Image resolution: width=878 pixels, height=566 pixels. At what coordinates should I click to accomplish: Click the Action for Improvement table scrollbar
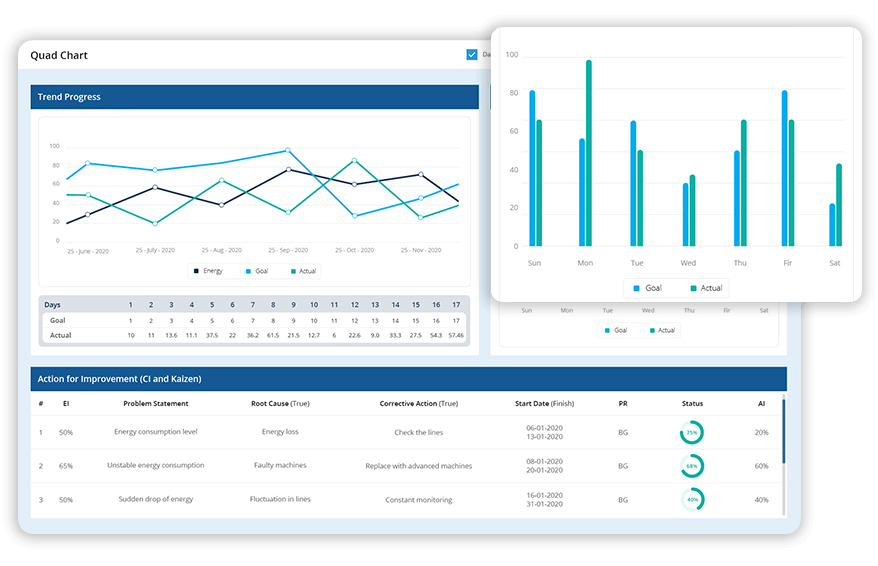coord(783,430)
